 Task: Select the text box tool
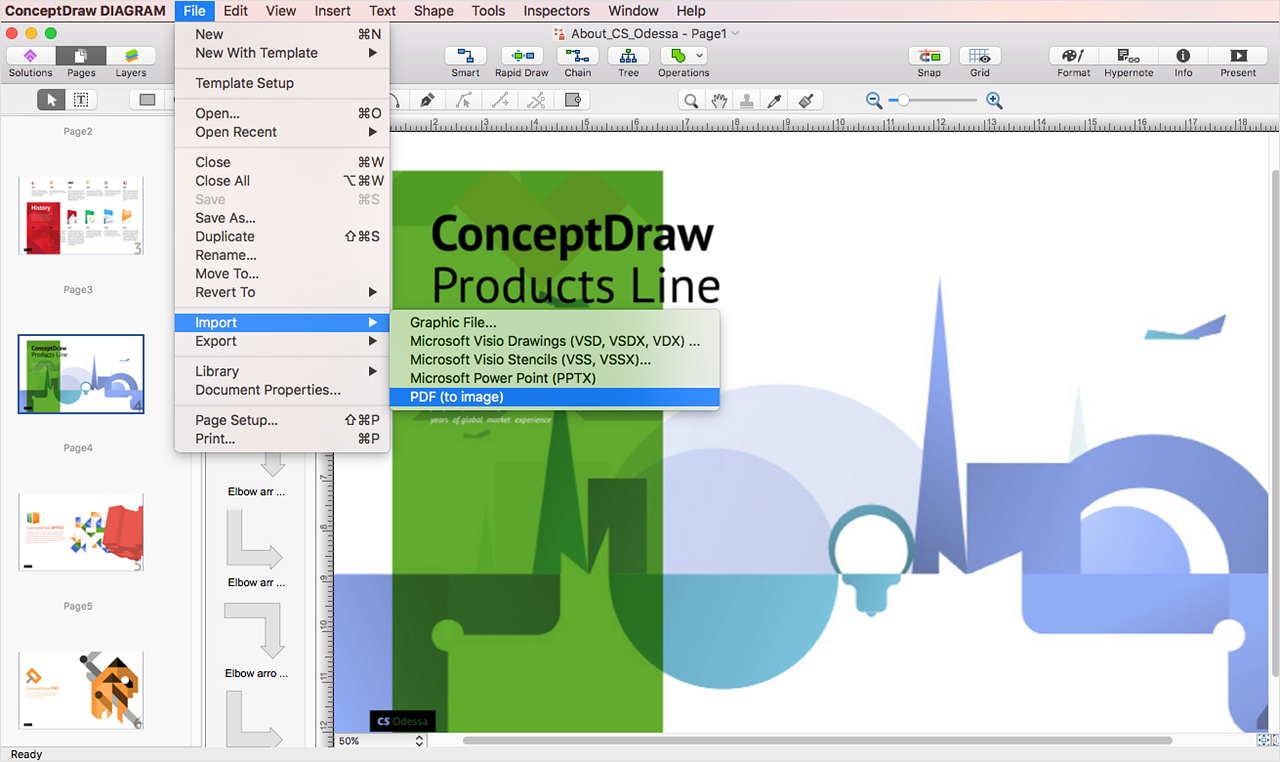(81, 99)
